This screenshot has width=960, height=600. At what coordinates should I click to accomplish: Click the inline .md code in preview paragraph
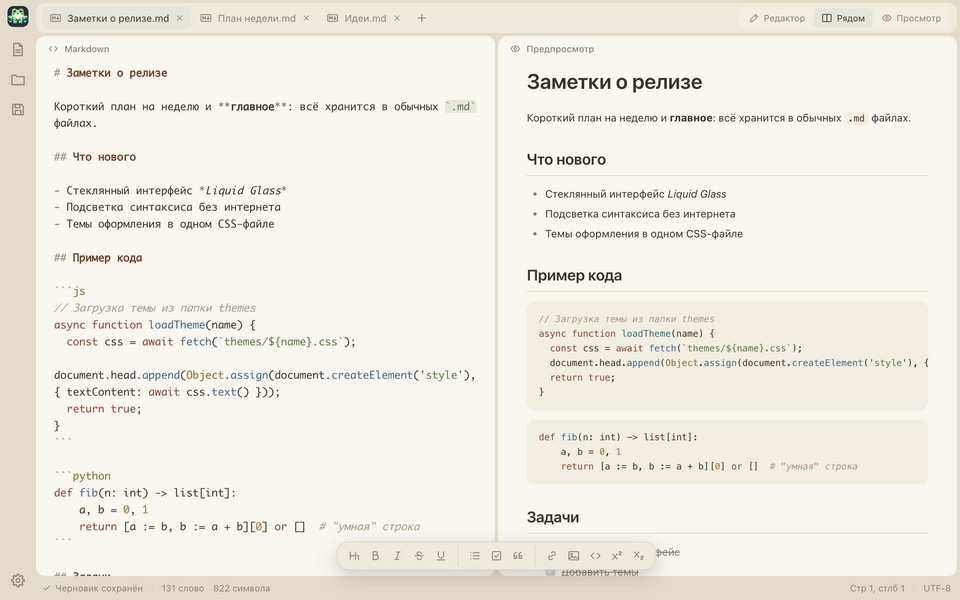856,118
